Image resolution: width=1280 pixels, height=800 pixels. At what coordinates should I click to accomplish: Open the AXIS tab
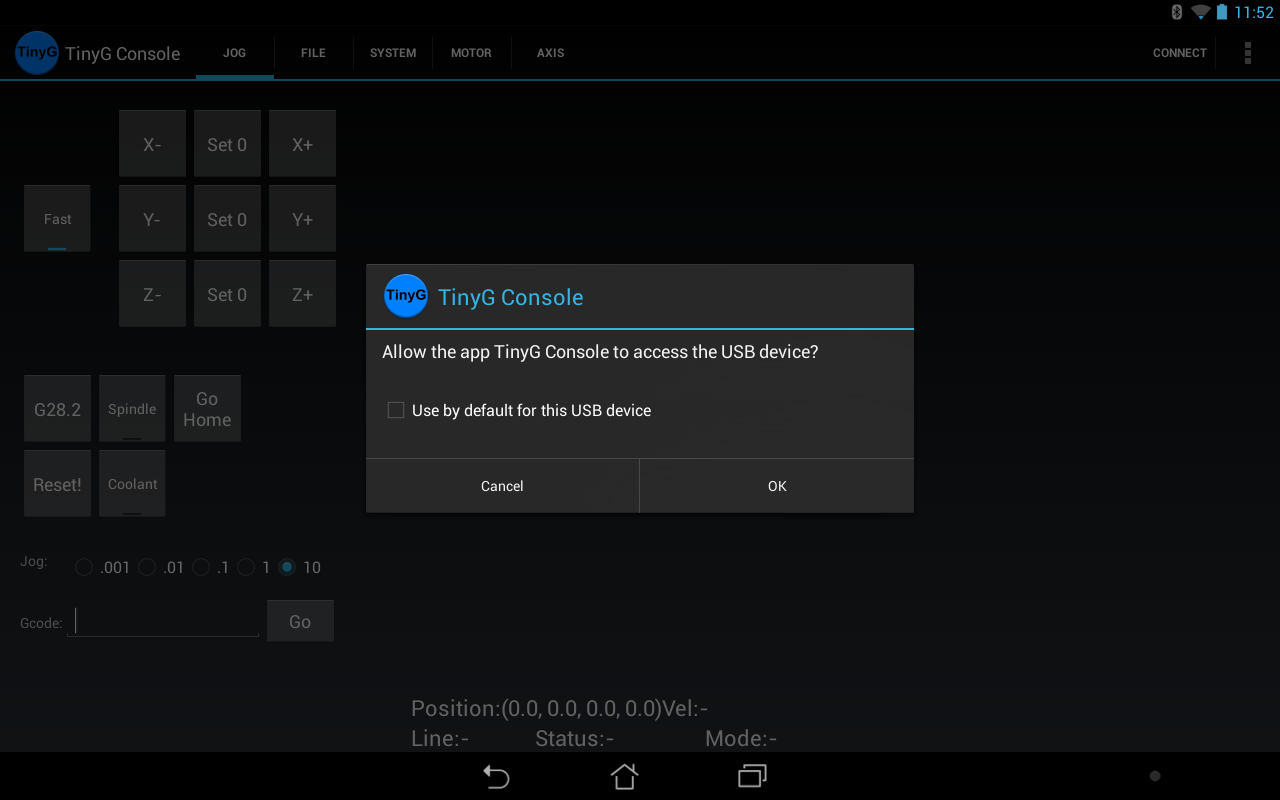tap(550, 53)
